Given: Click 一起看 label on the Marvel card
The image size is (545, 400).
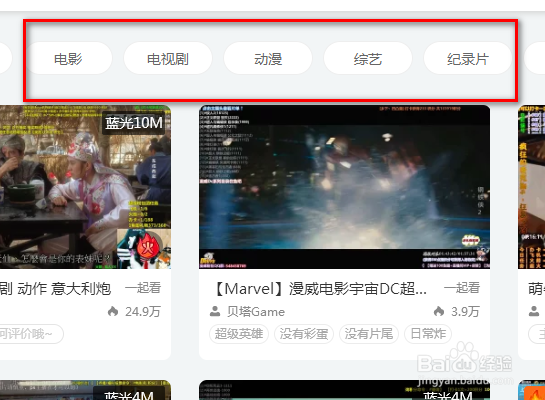Looking at the screenshot, I should (x=462, y=288).
